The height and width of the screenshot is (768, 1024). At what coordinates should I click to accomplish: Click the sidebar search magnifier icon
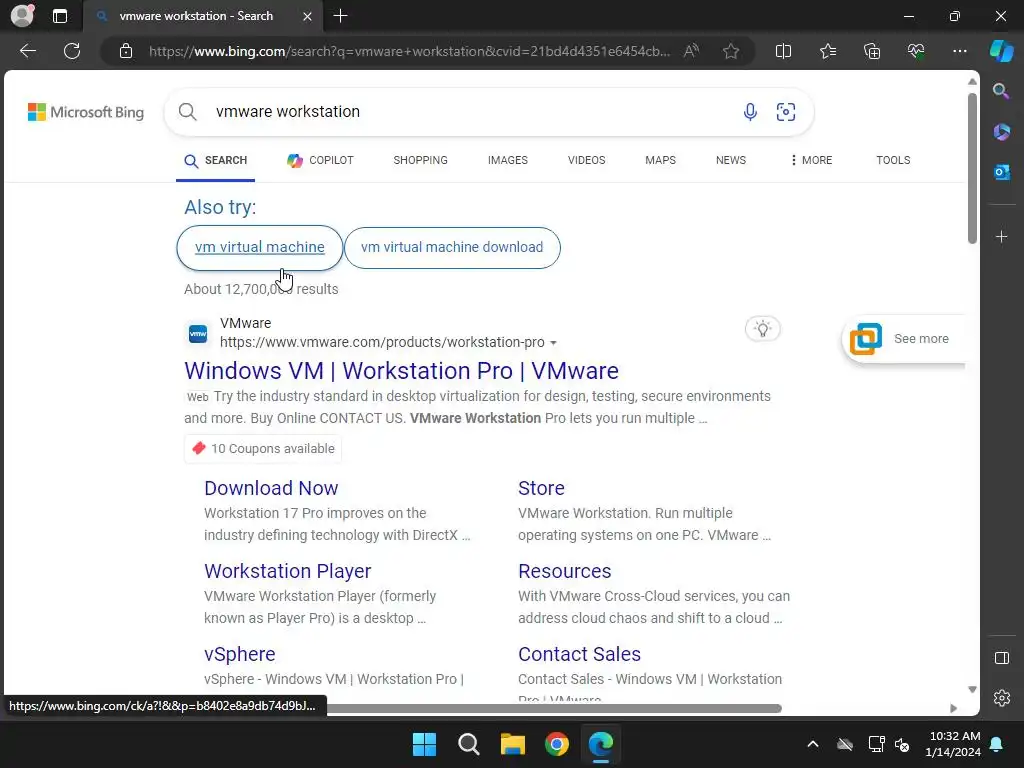pyautogui.click(x=1001, y=91)
